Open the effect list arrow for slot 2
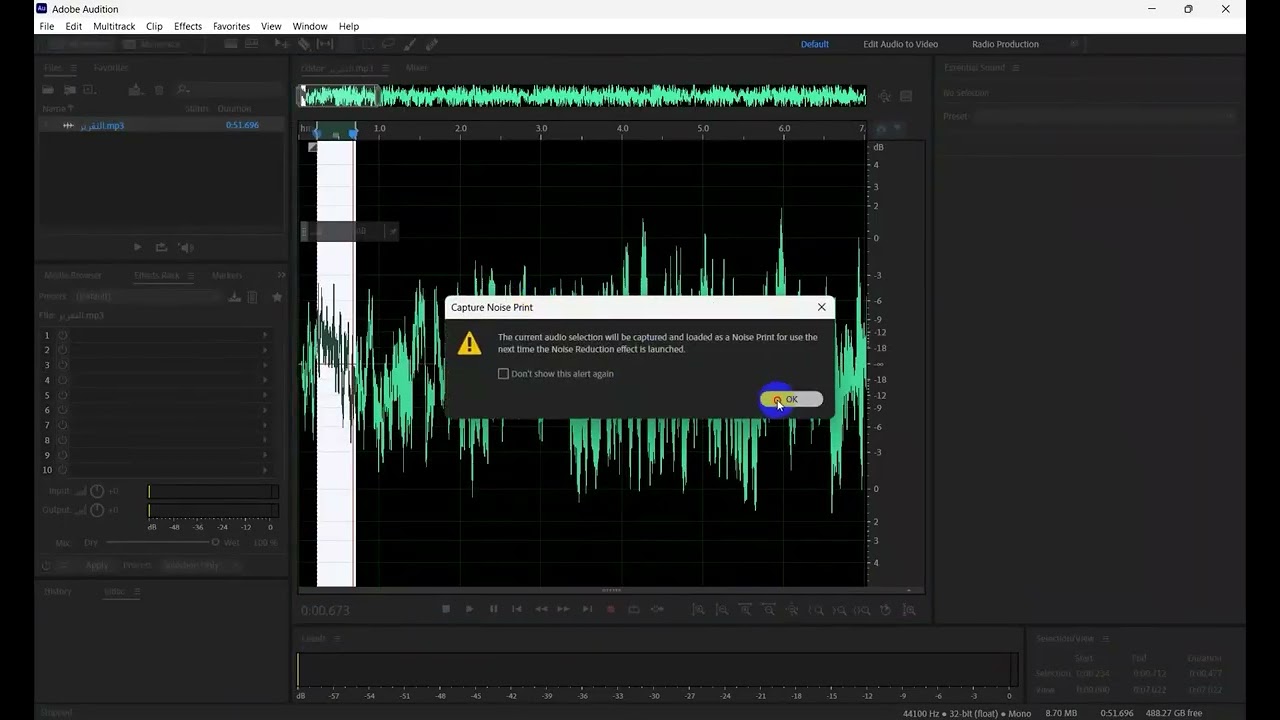 click(265, 350)
